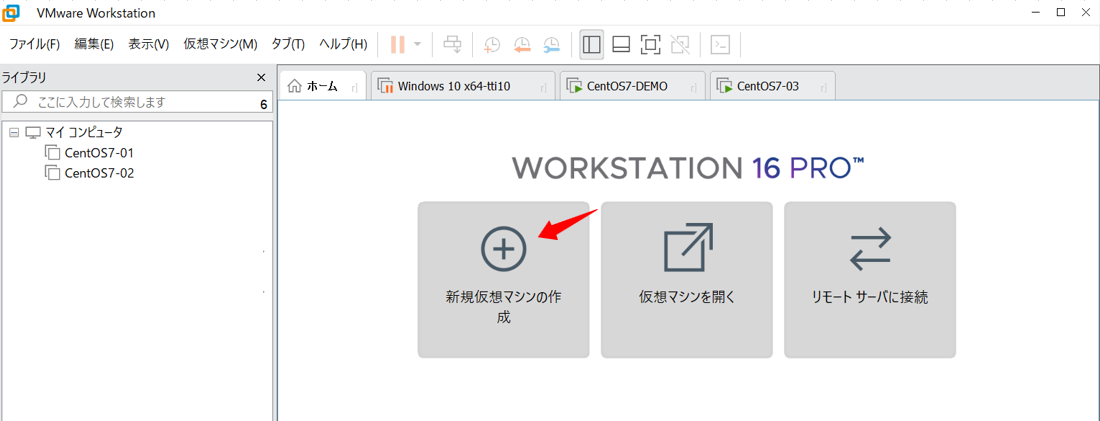Screen dimensions: 1100x421
Task: Switch to the Windows 10 x64-tti10 tab
Action: tap(463, 86)
